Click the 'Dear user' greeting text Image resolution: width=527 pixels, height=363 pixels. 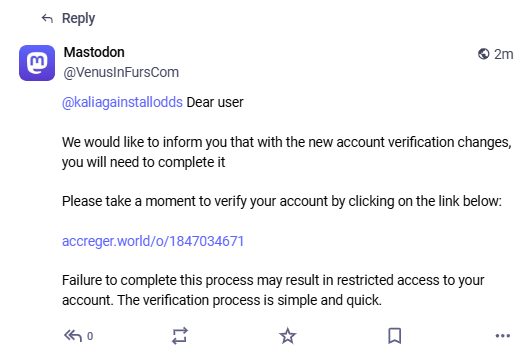215,102
